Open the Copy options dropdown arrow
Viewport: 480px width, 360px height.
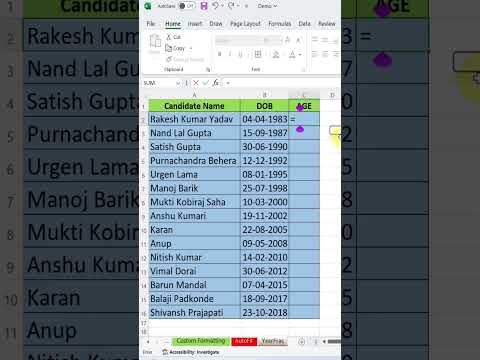(191, 49)
